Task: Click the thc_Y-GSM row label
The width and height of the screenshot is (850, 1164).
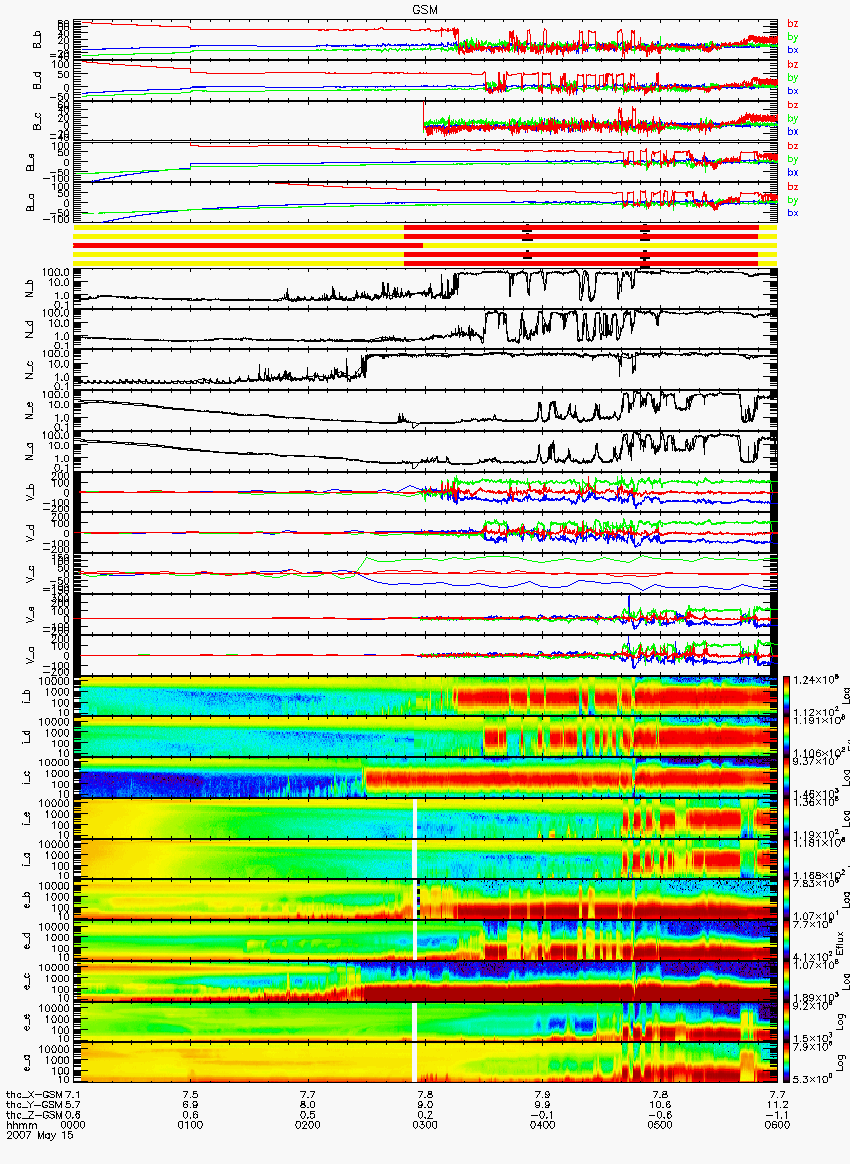Action: (x=34, y=1105)
